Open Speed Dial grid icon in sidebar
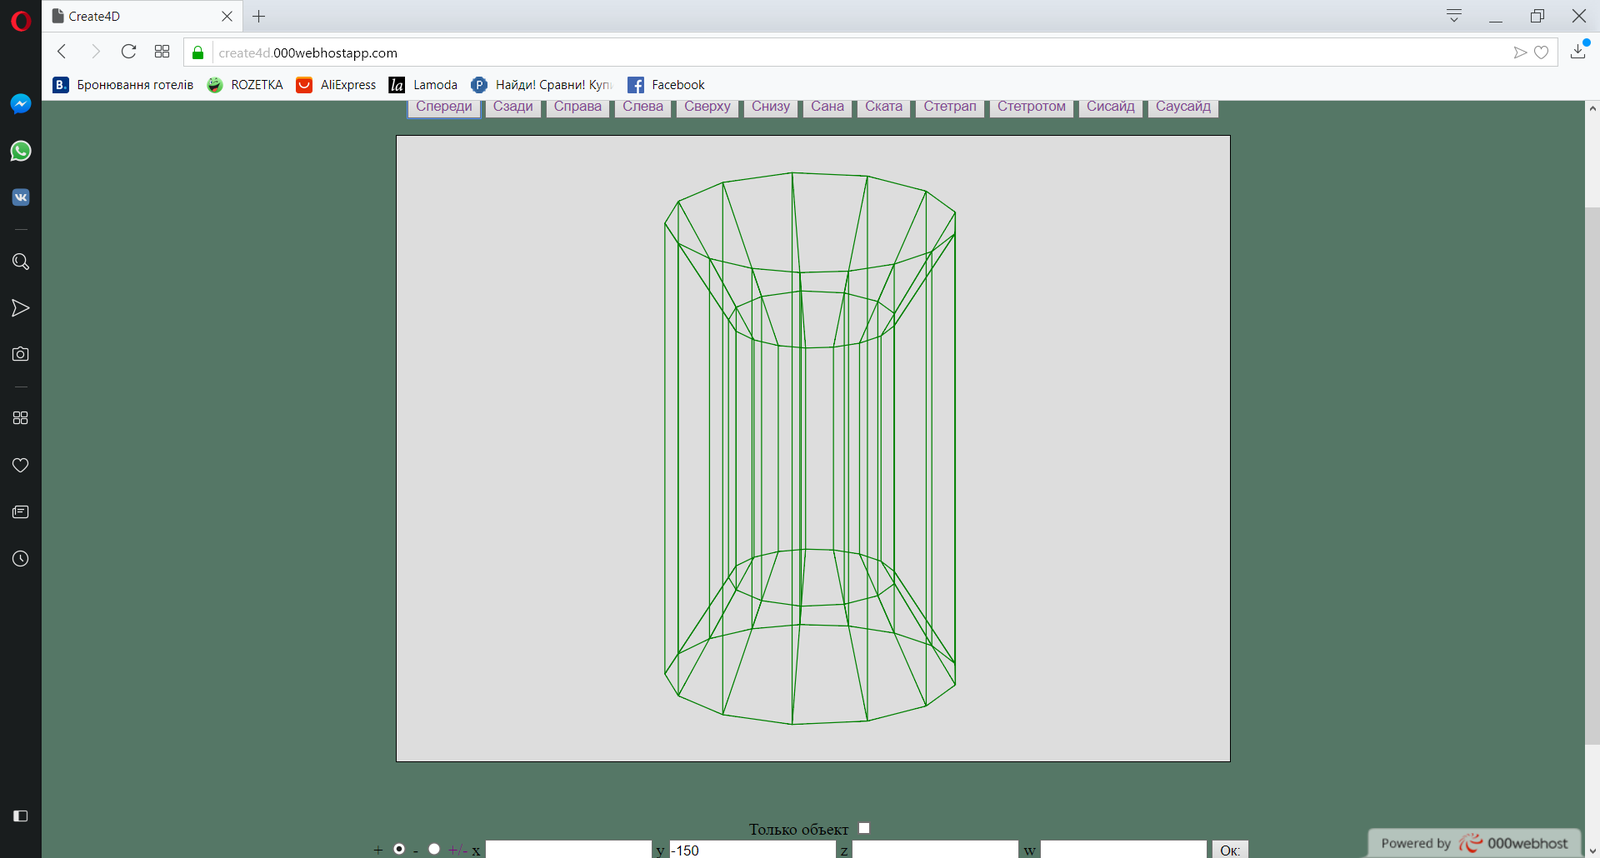This screenshot has height=858, width=1600. (20, 418)
